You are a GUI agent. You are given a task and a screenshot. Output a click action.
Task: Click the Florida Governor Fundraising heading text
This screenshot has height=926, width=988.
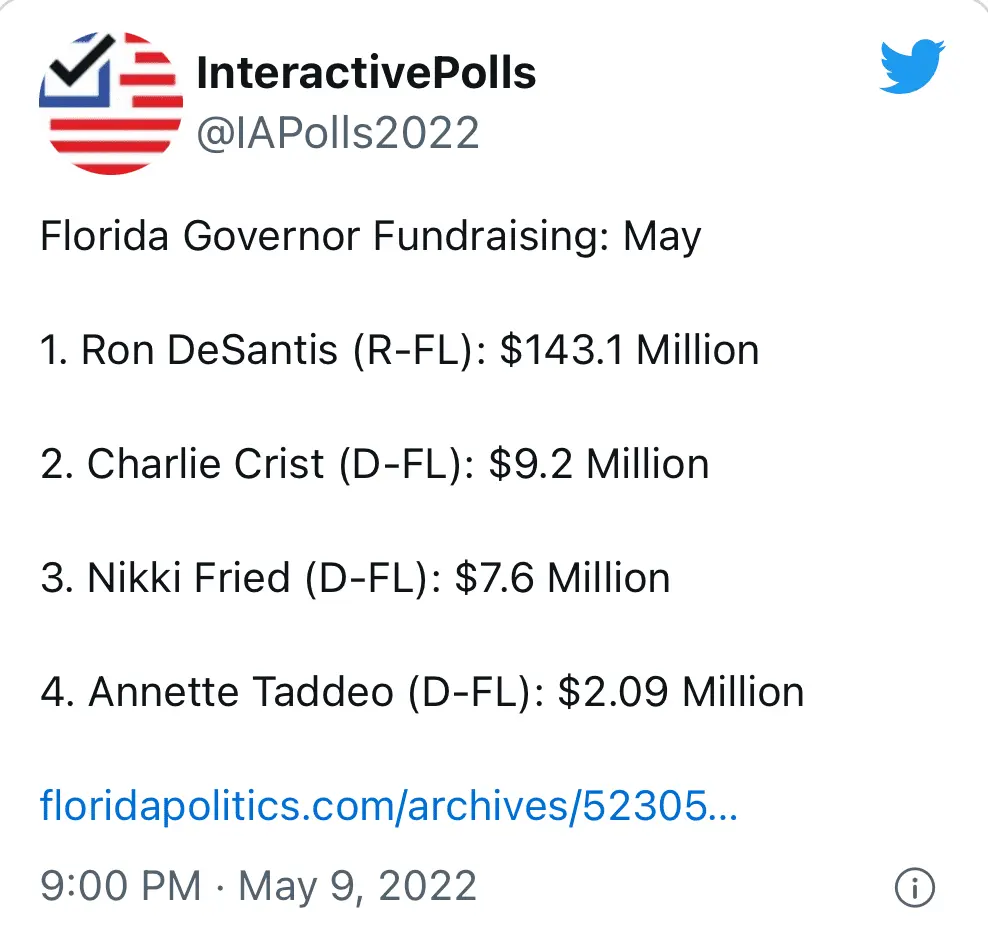click(x=370, y=237)
